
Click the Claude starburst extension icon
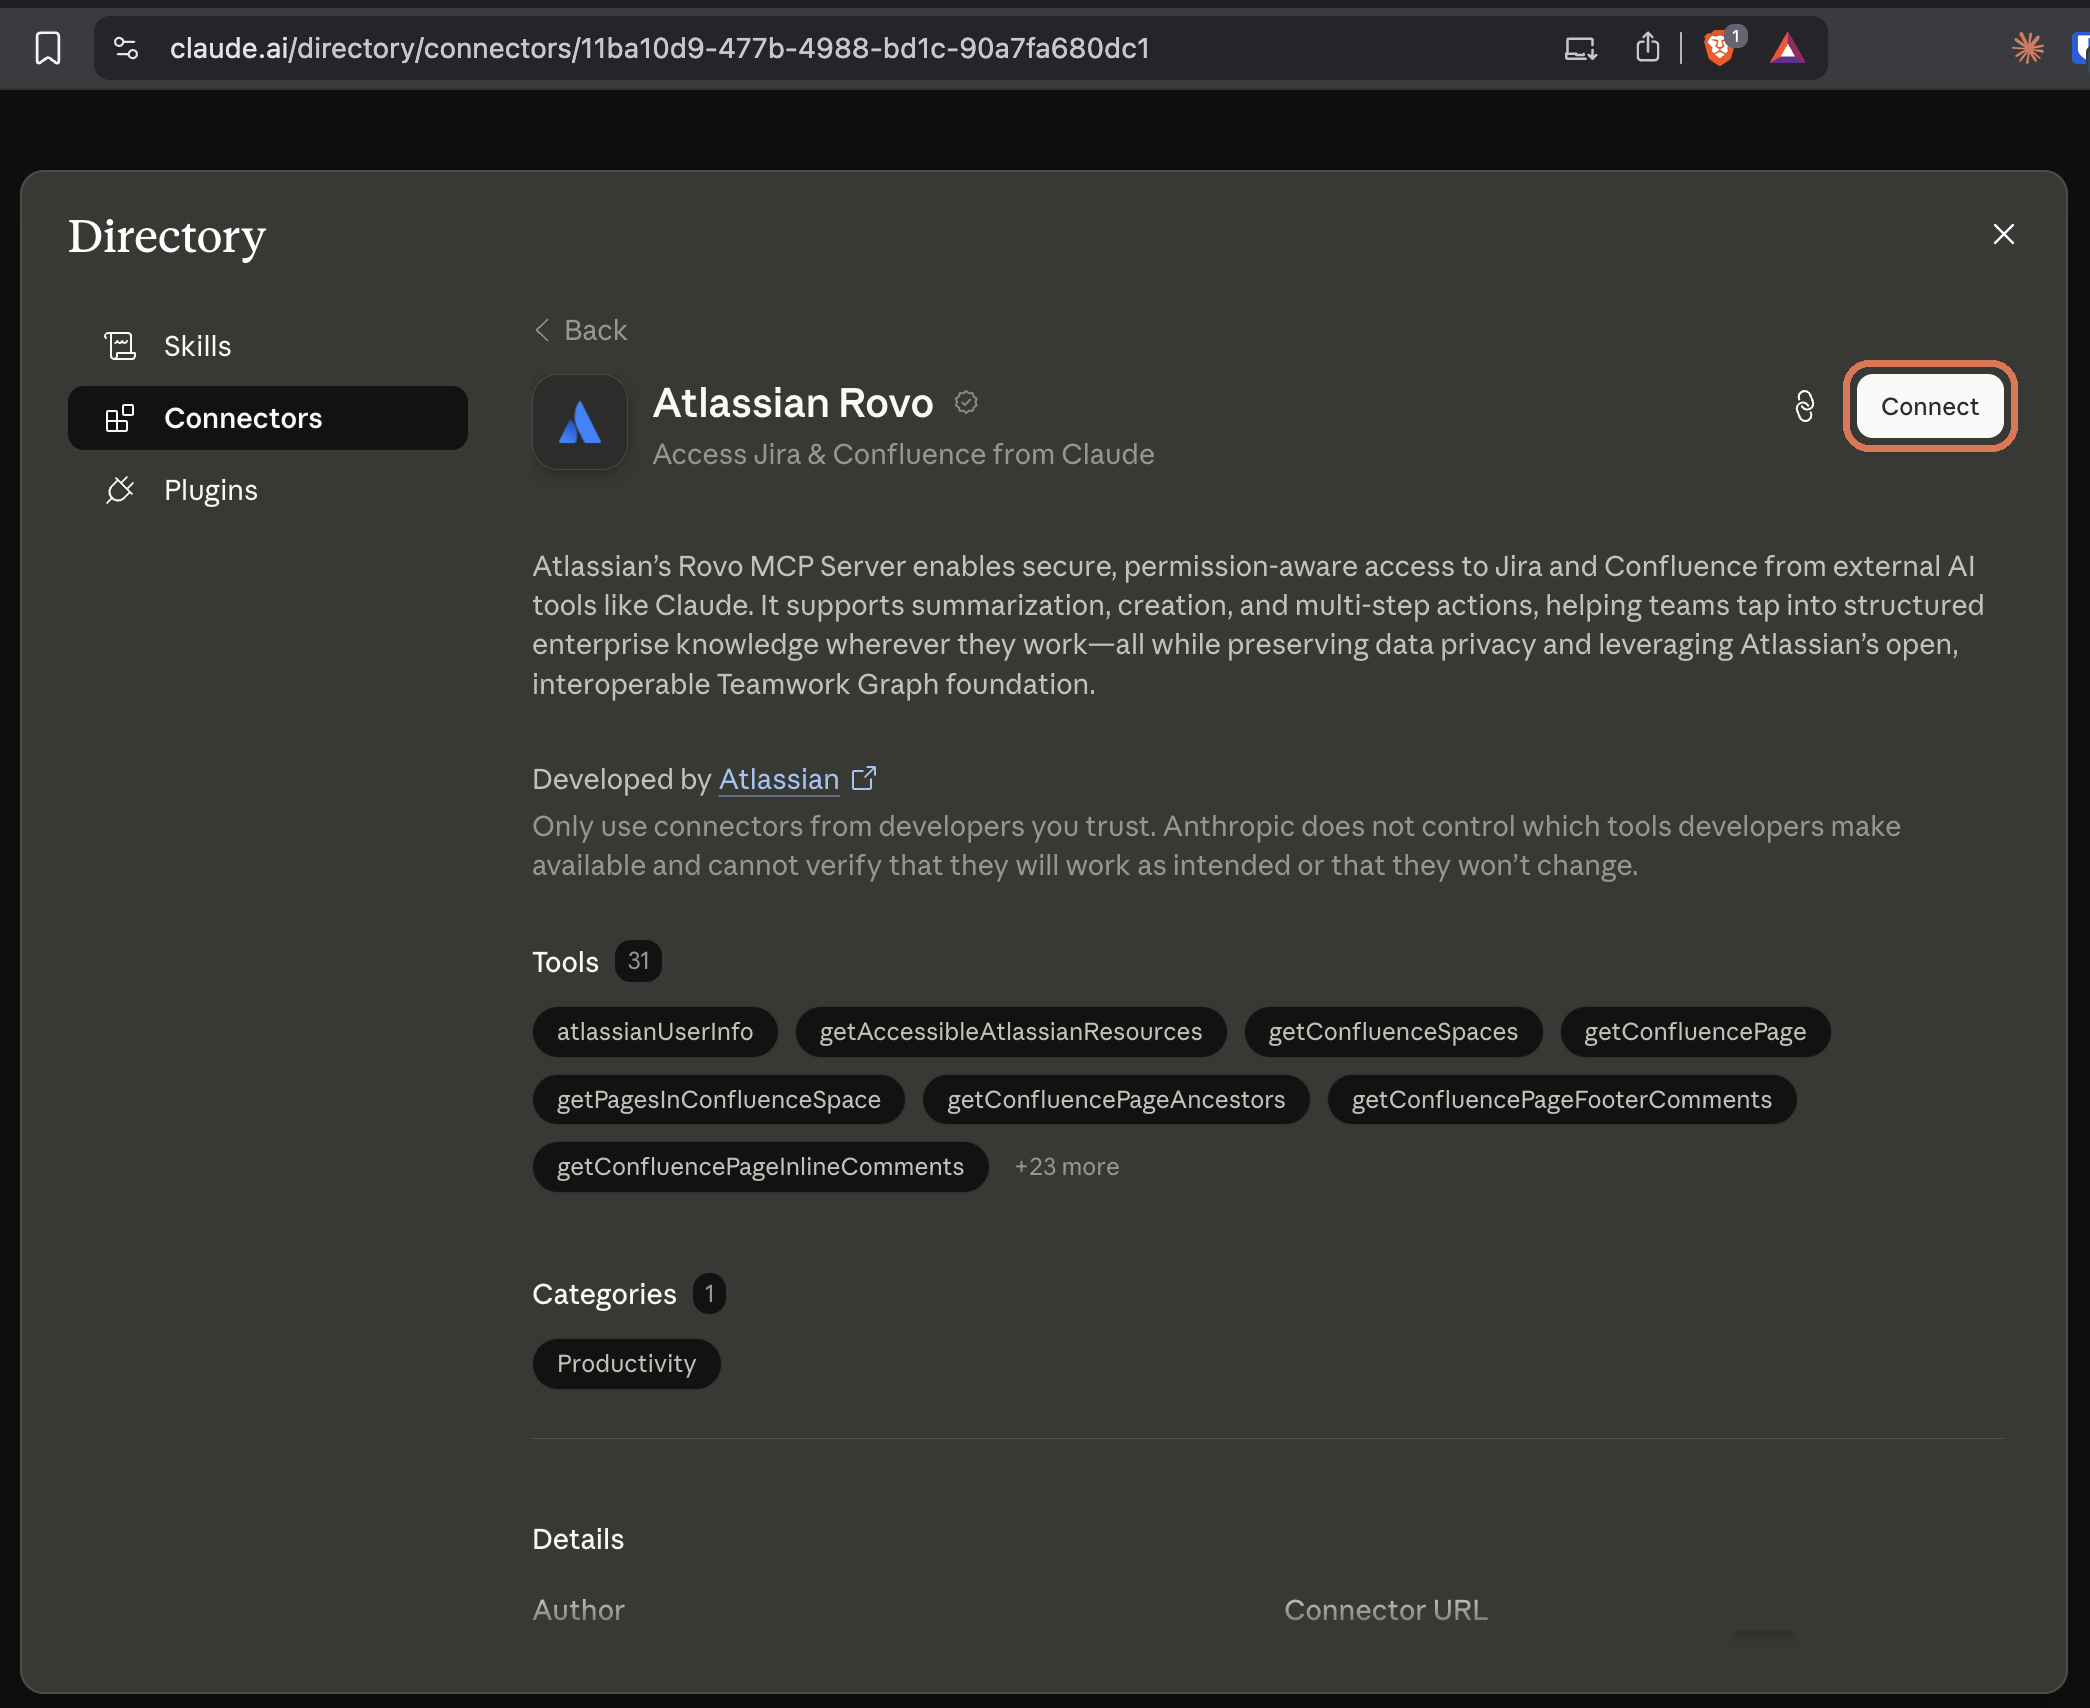(2027, 48)
